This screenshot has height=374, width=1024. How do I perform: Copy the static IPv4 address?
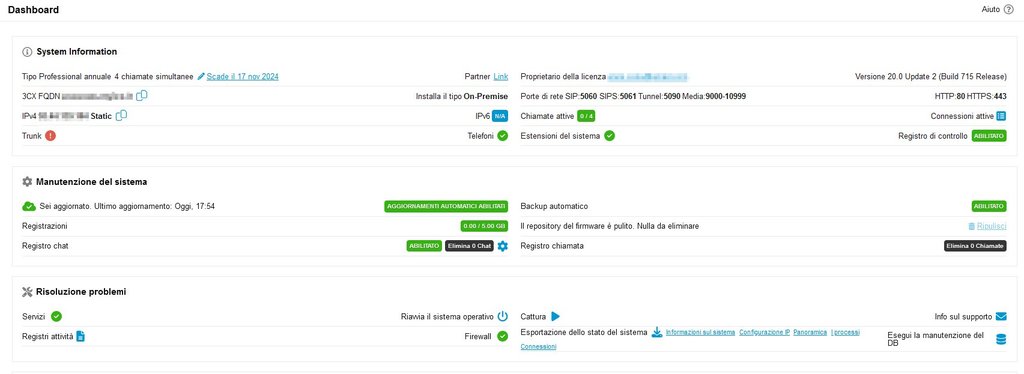[121, 116]
